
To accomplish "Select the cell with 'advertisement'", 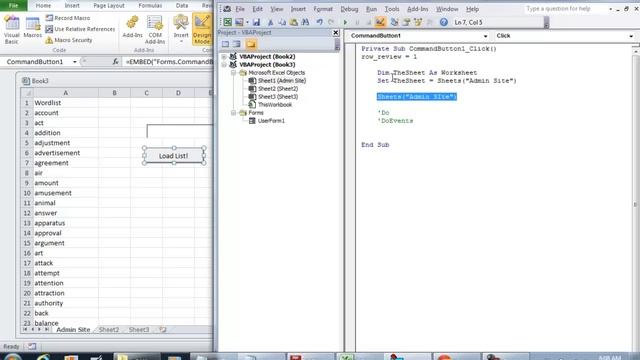I will [x=65, y=153].
